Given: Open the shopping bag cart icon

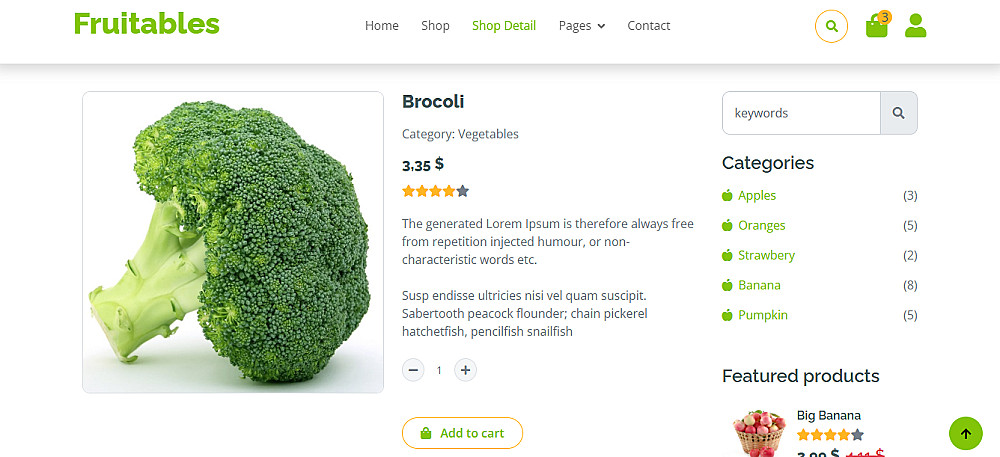Looking at the screenshot, I should pyautogui.click(x=877, y=26).
